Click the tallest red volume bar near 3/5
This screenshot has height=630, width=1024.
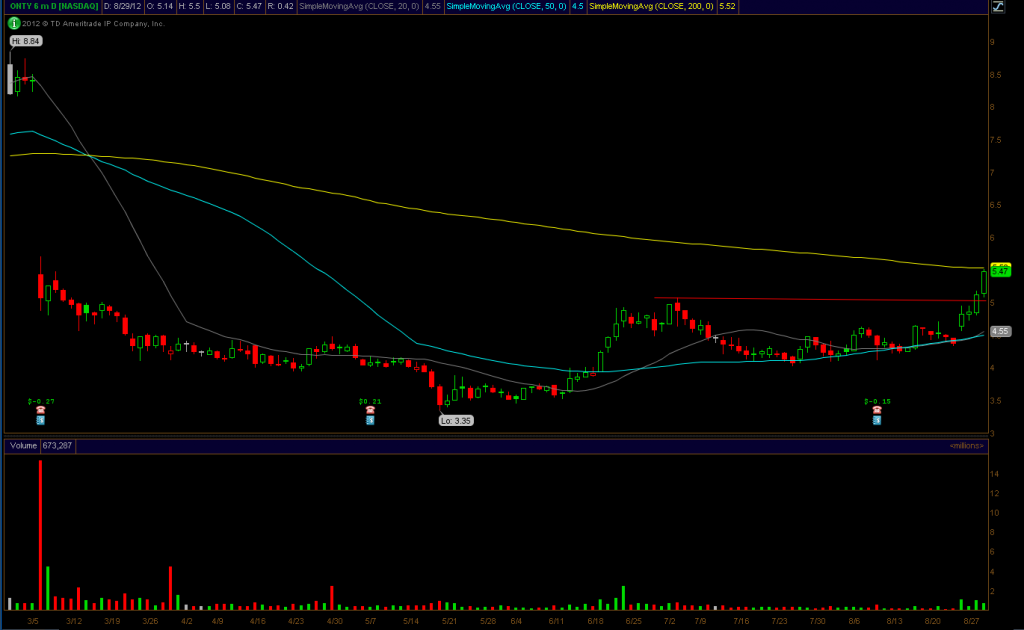pos(40,535)
